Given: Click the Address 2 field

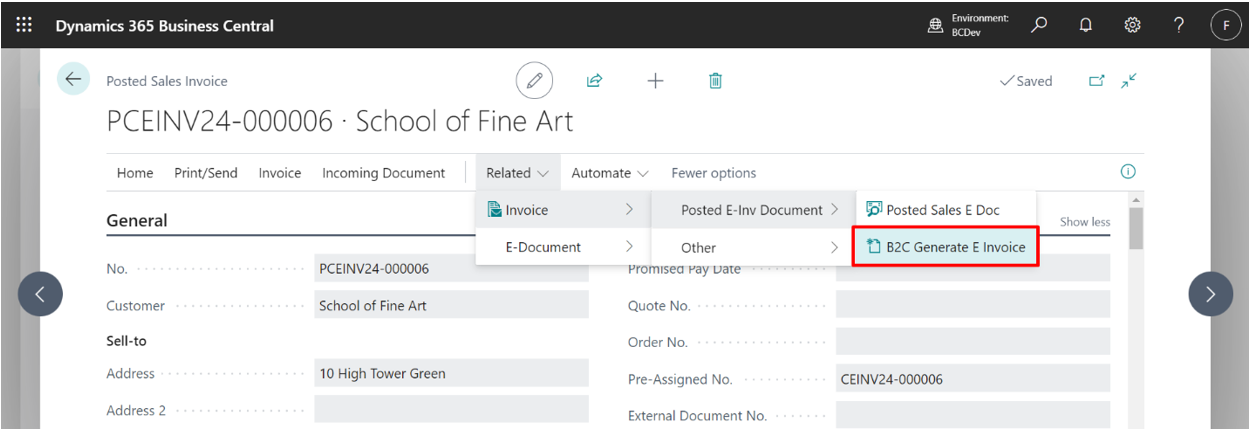Looking at the screenshot, I should [452, 410].
